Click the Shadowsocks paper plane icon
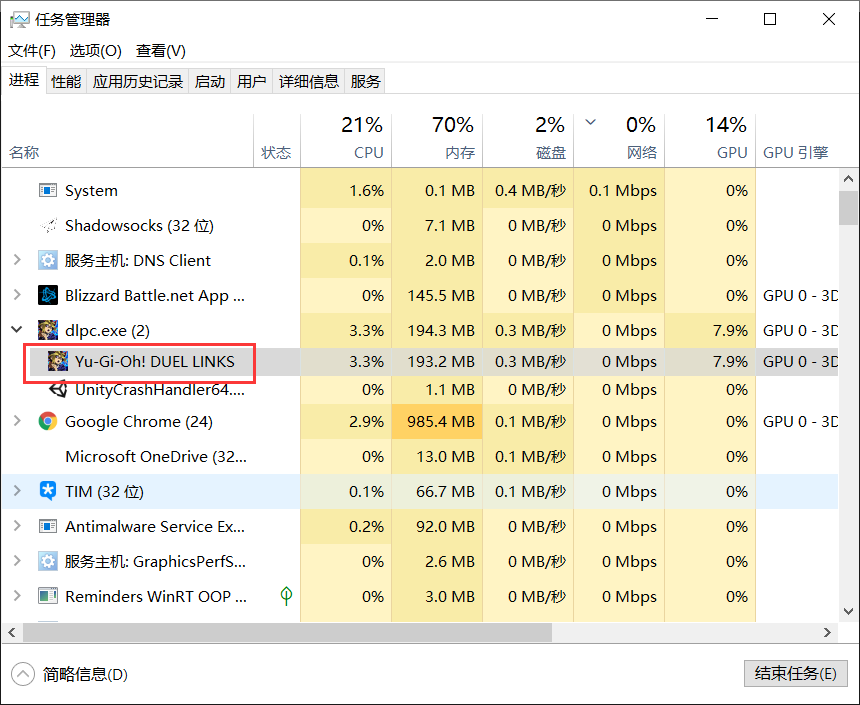This screenshot has height=705, width=860. 48,225
